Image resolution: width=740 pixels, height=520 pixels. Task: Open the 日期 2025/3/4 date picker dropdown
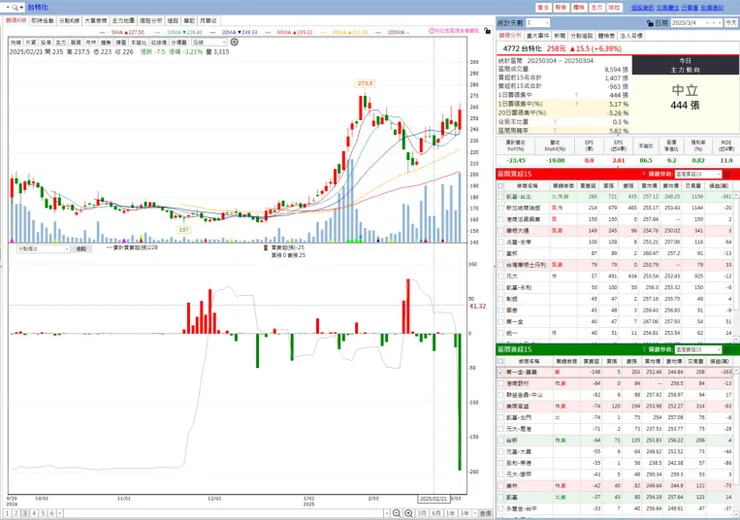click(x=707, y=23)
